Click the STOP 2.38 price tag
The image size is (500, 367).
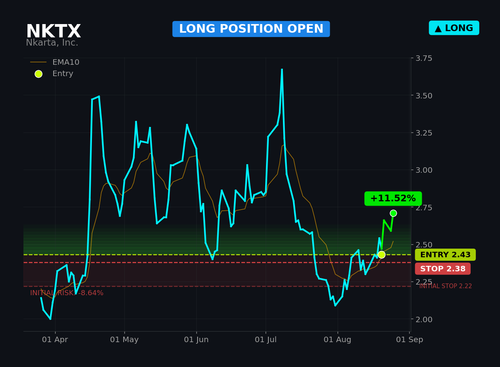(x=443, y=269)
